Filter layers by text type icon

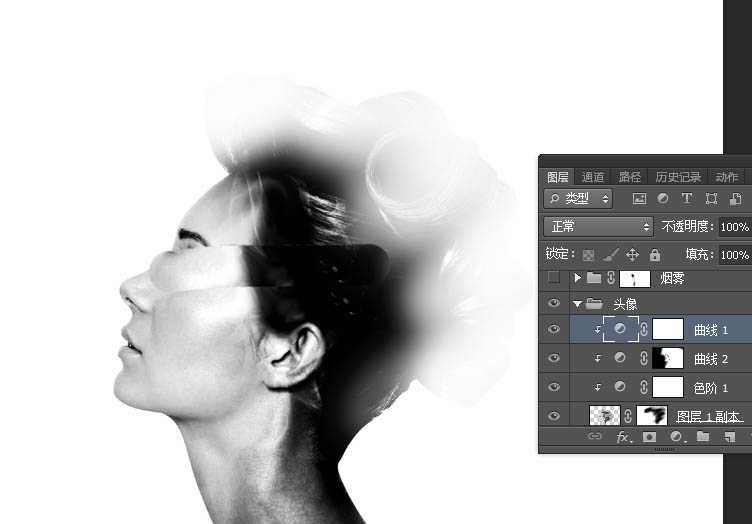(x=687, y=199)
